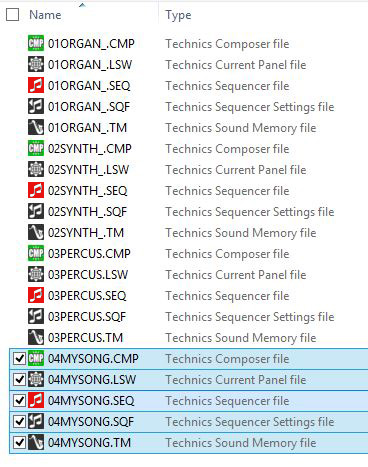Uncheck the 04MYSONG.LSW checkbox
The width and height of the screenshot is (368, 467).
click(19, 379)
